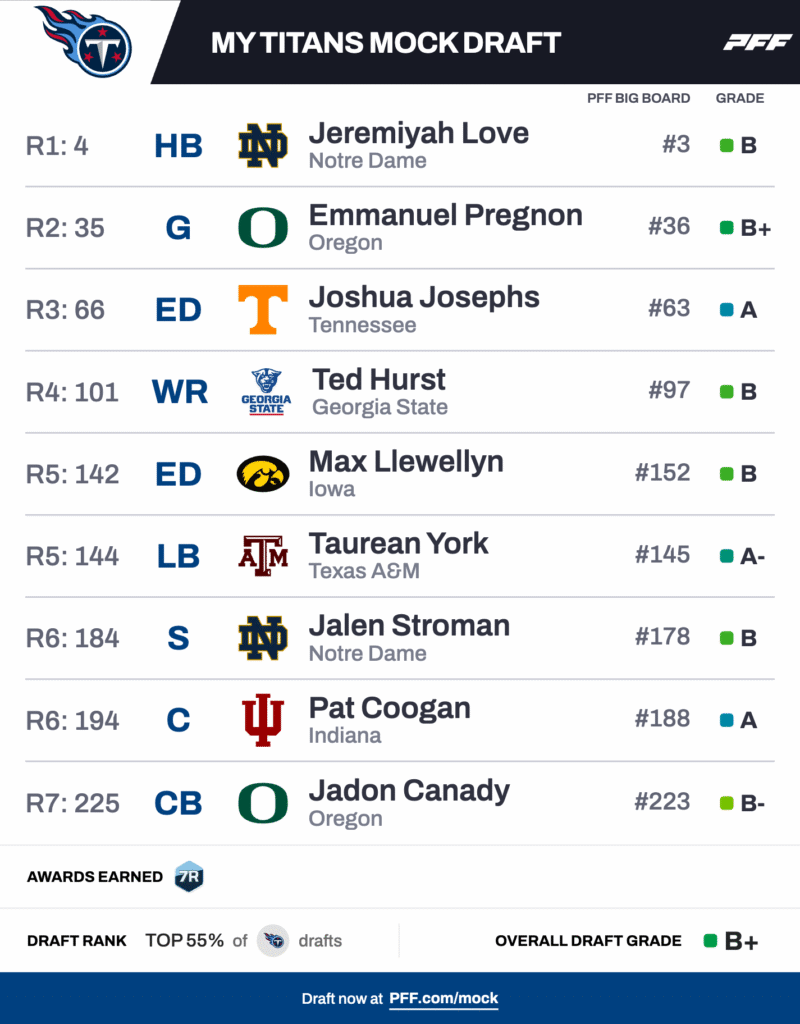Click the Tennessee Volunteers T logo
The width and height of the screenshot is (800, 1024).
pyautogui.click(x=263, y=310)
